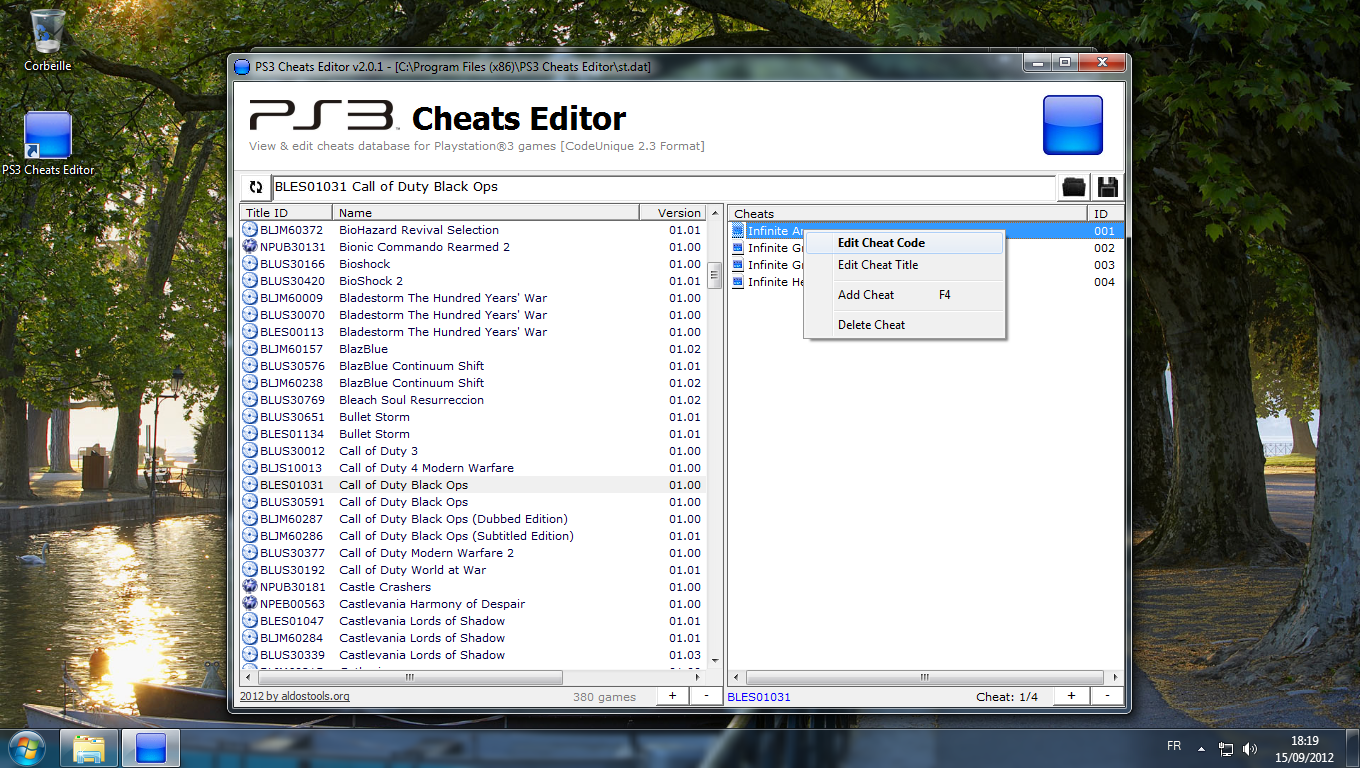Click the Cheats column header
Viewport: 1360px width, 768px height.
907,213
